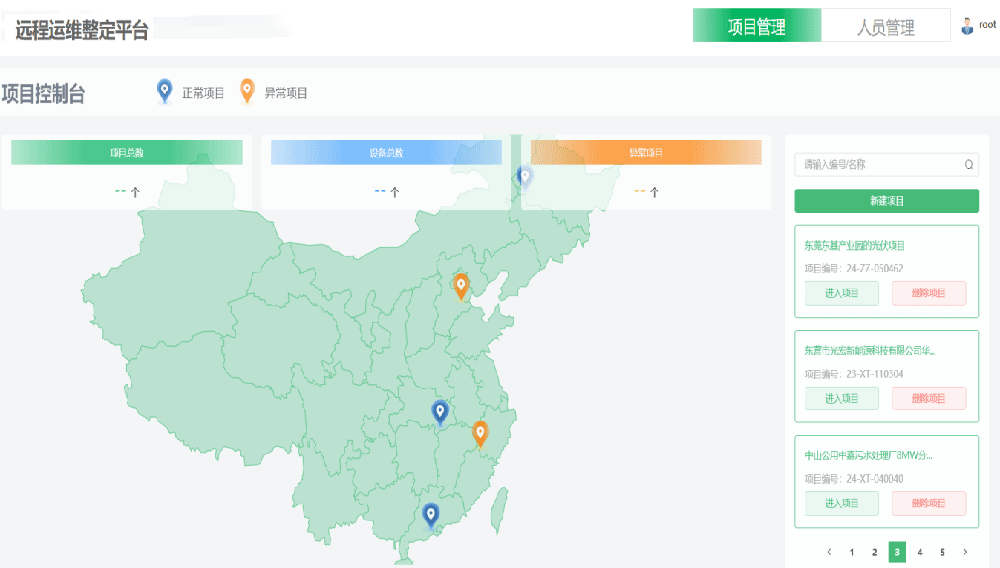Delete project 23-XT-110504 via 删除项目

point(928,398)
